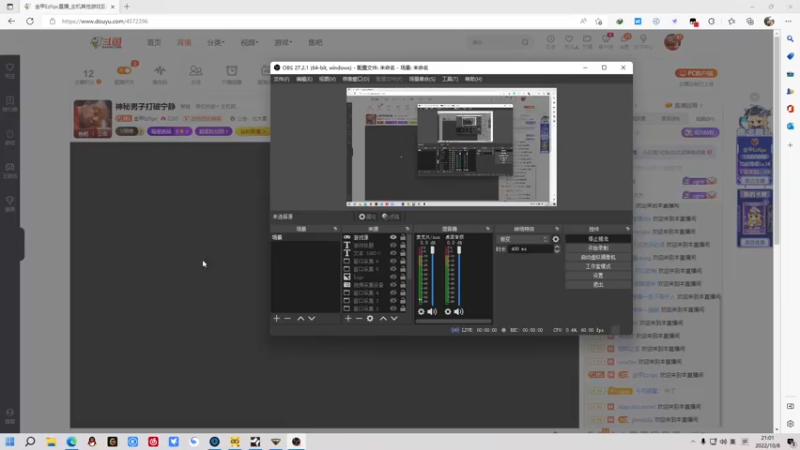
Task: Move source down with arrow in 来源 panel
Action: [x=394, y=318]
